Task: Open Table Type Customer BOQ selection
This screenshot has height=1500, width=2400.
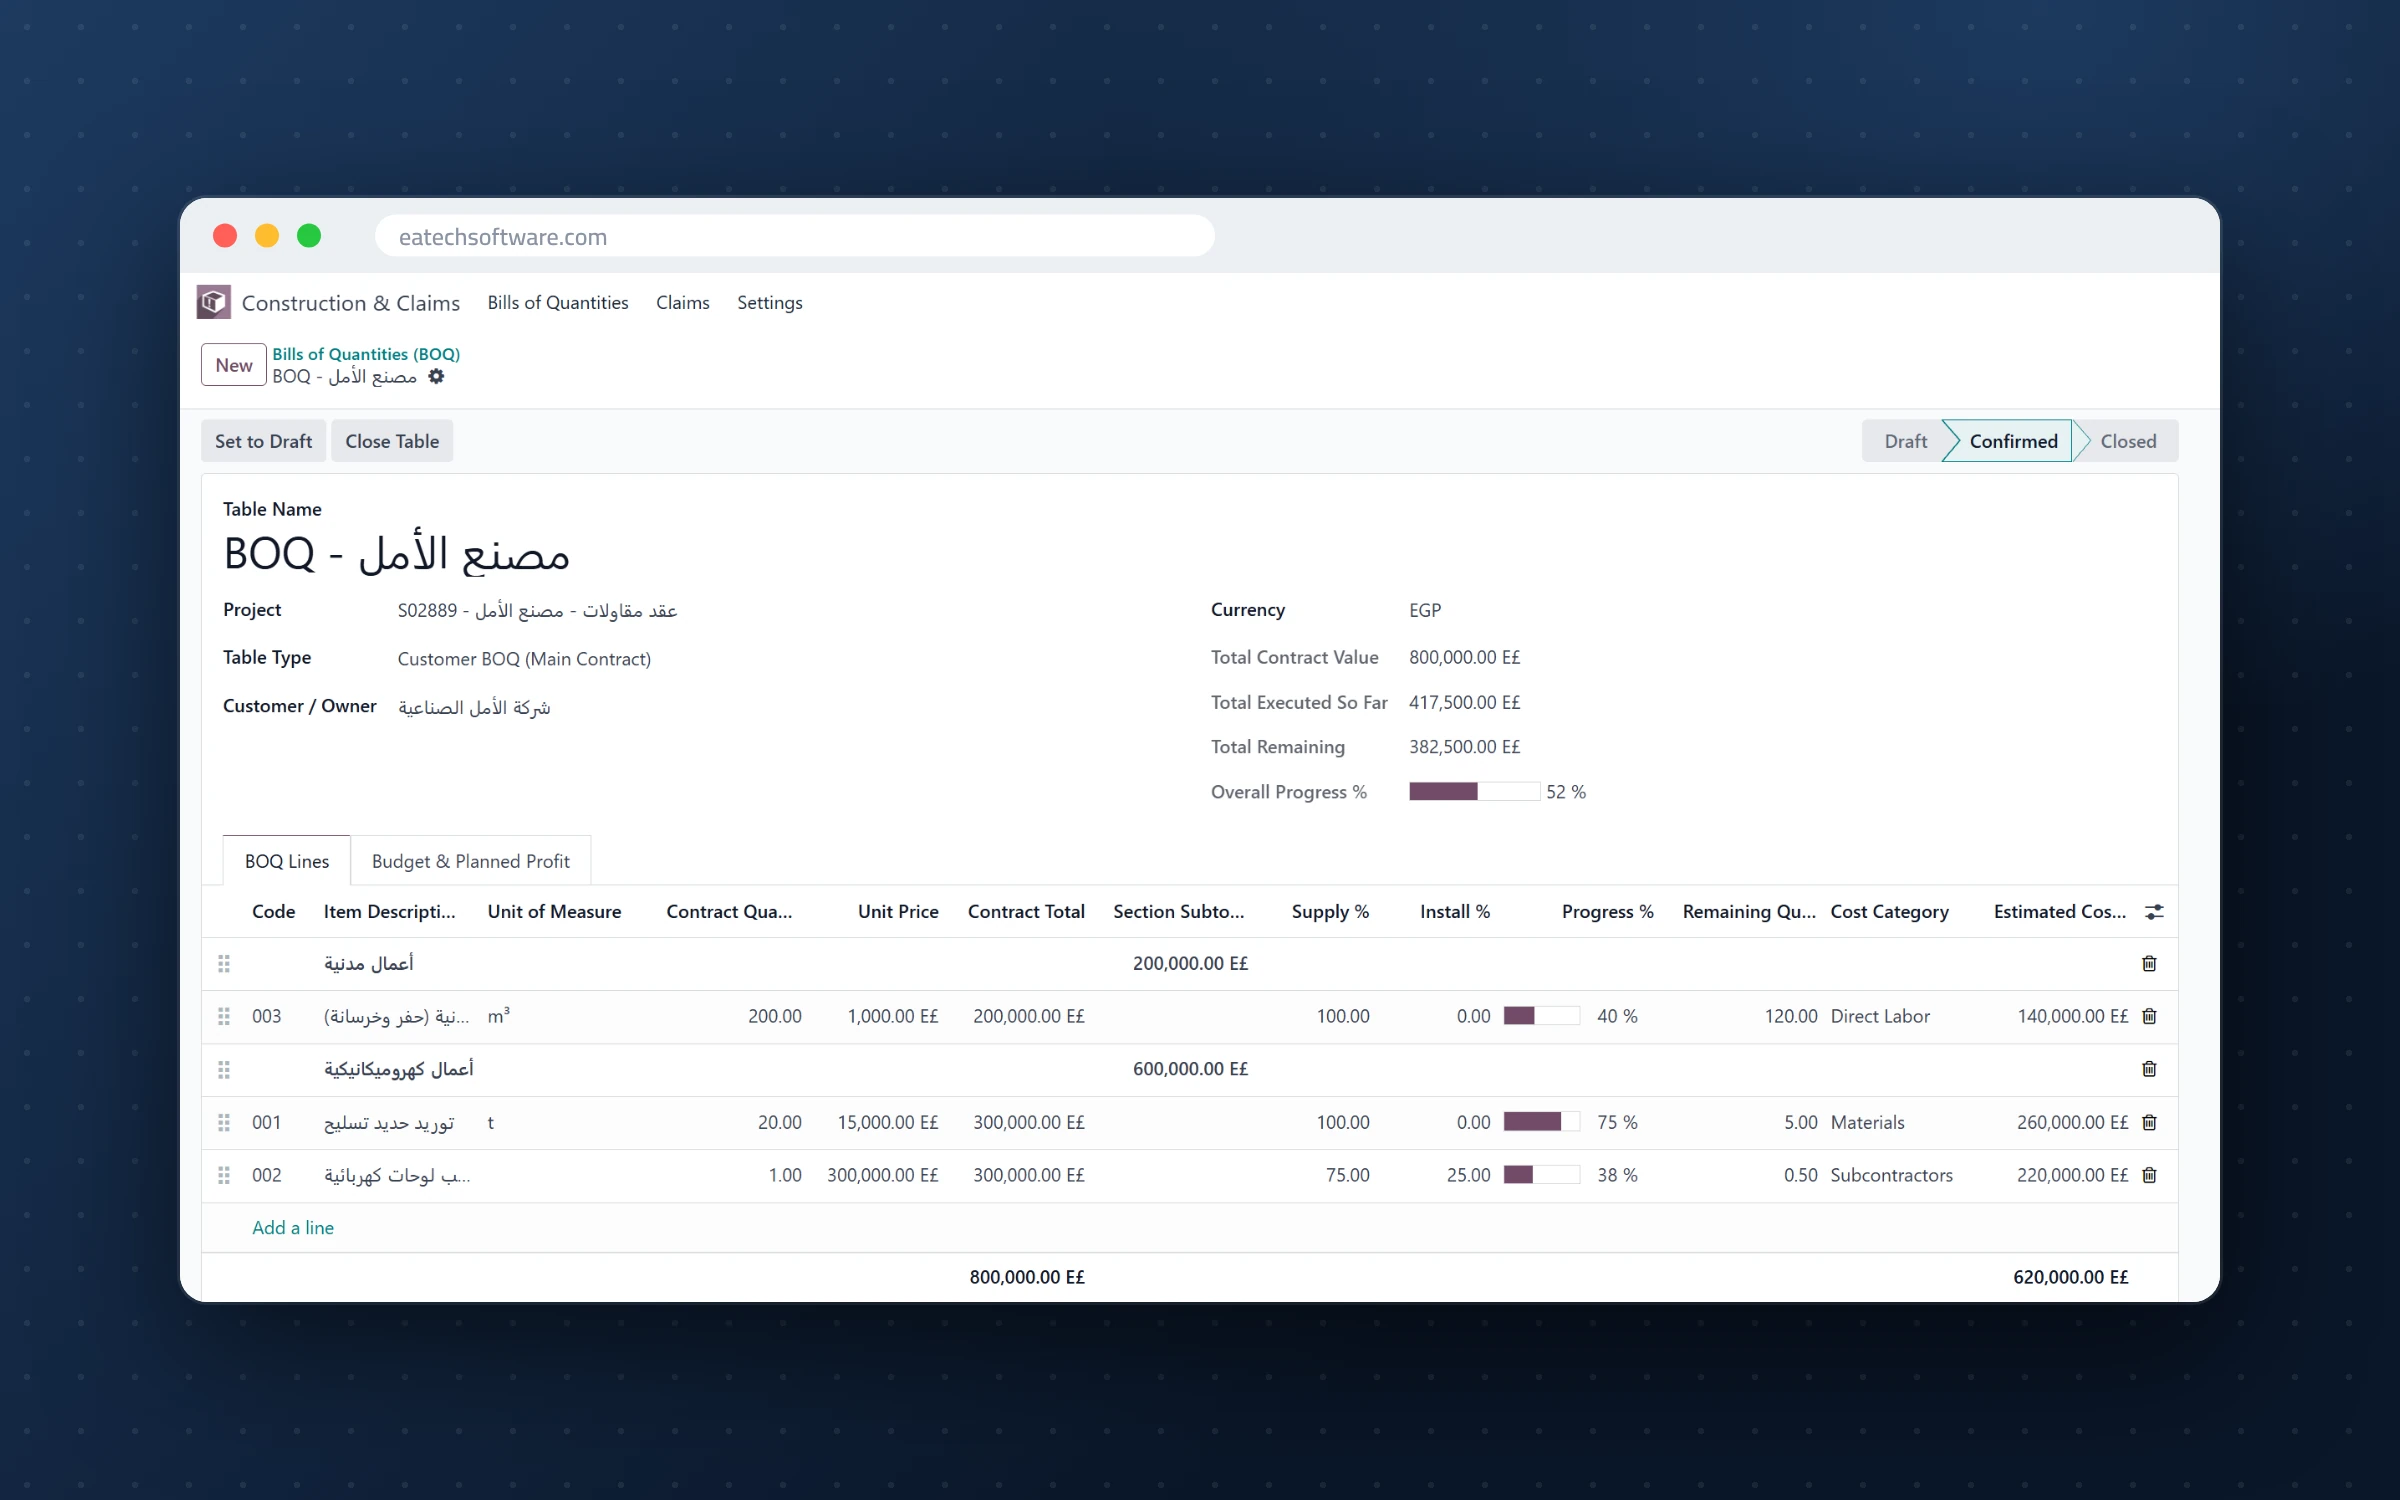Action: tap(524, 659)
